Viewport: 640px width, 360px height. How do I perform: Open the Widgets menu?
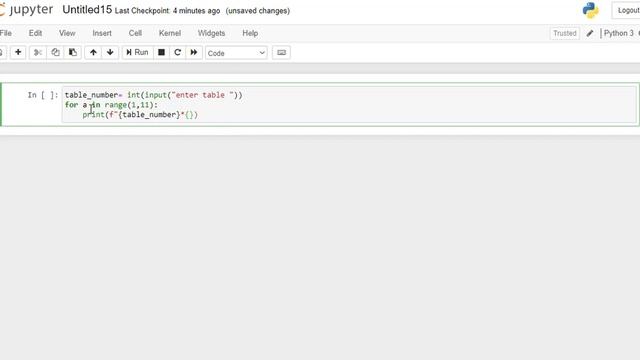(x=211, y=33)
